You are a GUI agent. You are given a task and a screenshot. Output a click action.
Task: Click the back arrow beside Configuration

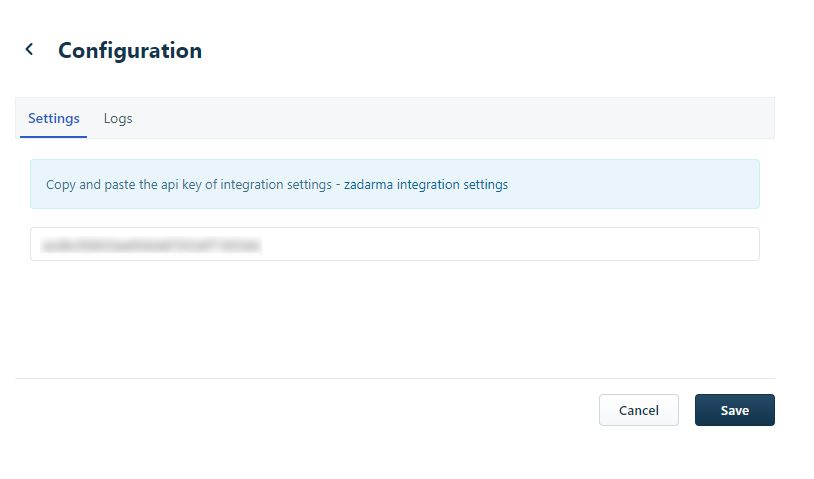click(29, 49)
